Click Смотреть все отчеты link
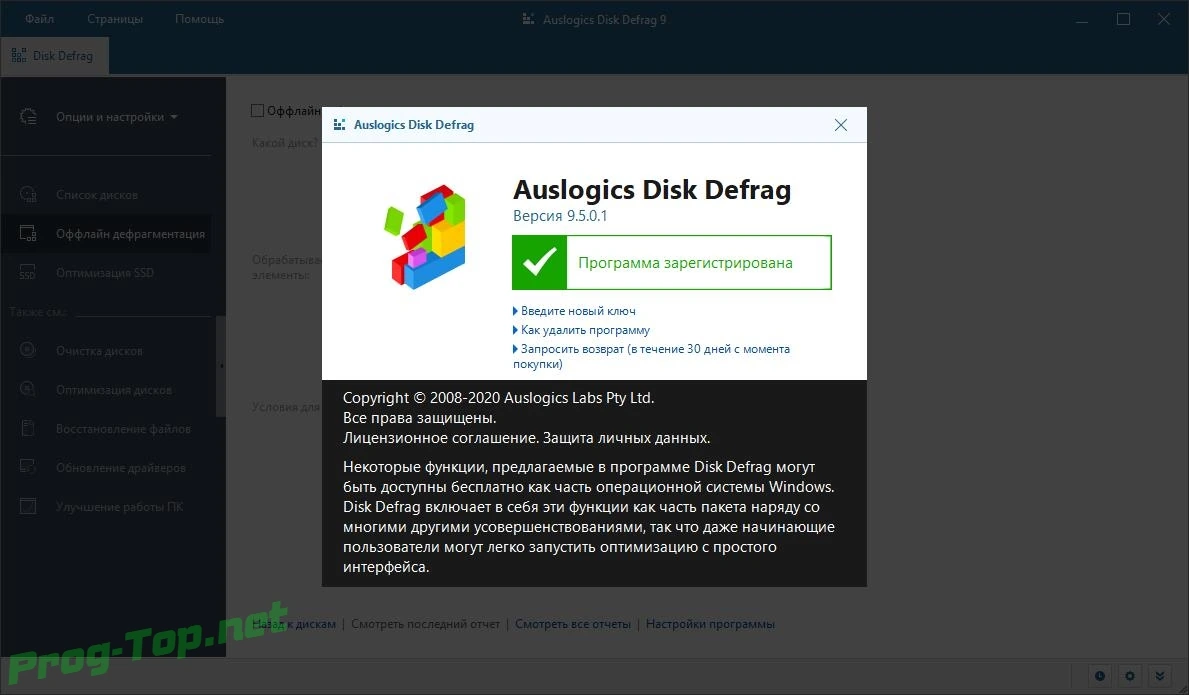This screenshot has width=1189, height=695. pyautogui.click(x=573, y=625)
